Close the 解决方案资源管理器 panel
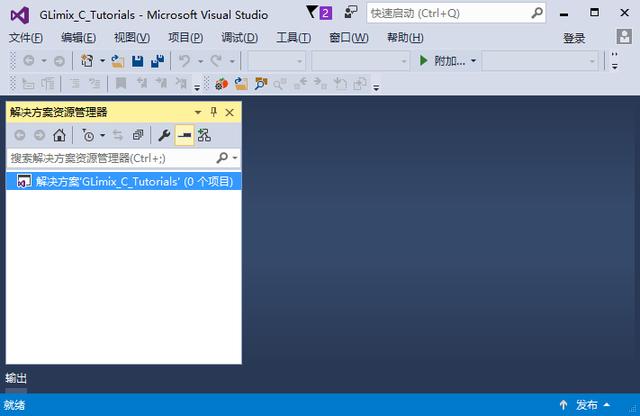The height and width of the screenshot is (416, 640). (229, 112)
